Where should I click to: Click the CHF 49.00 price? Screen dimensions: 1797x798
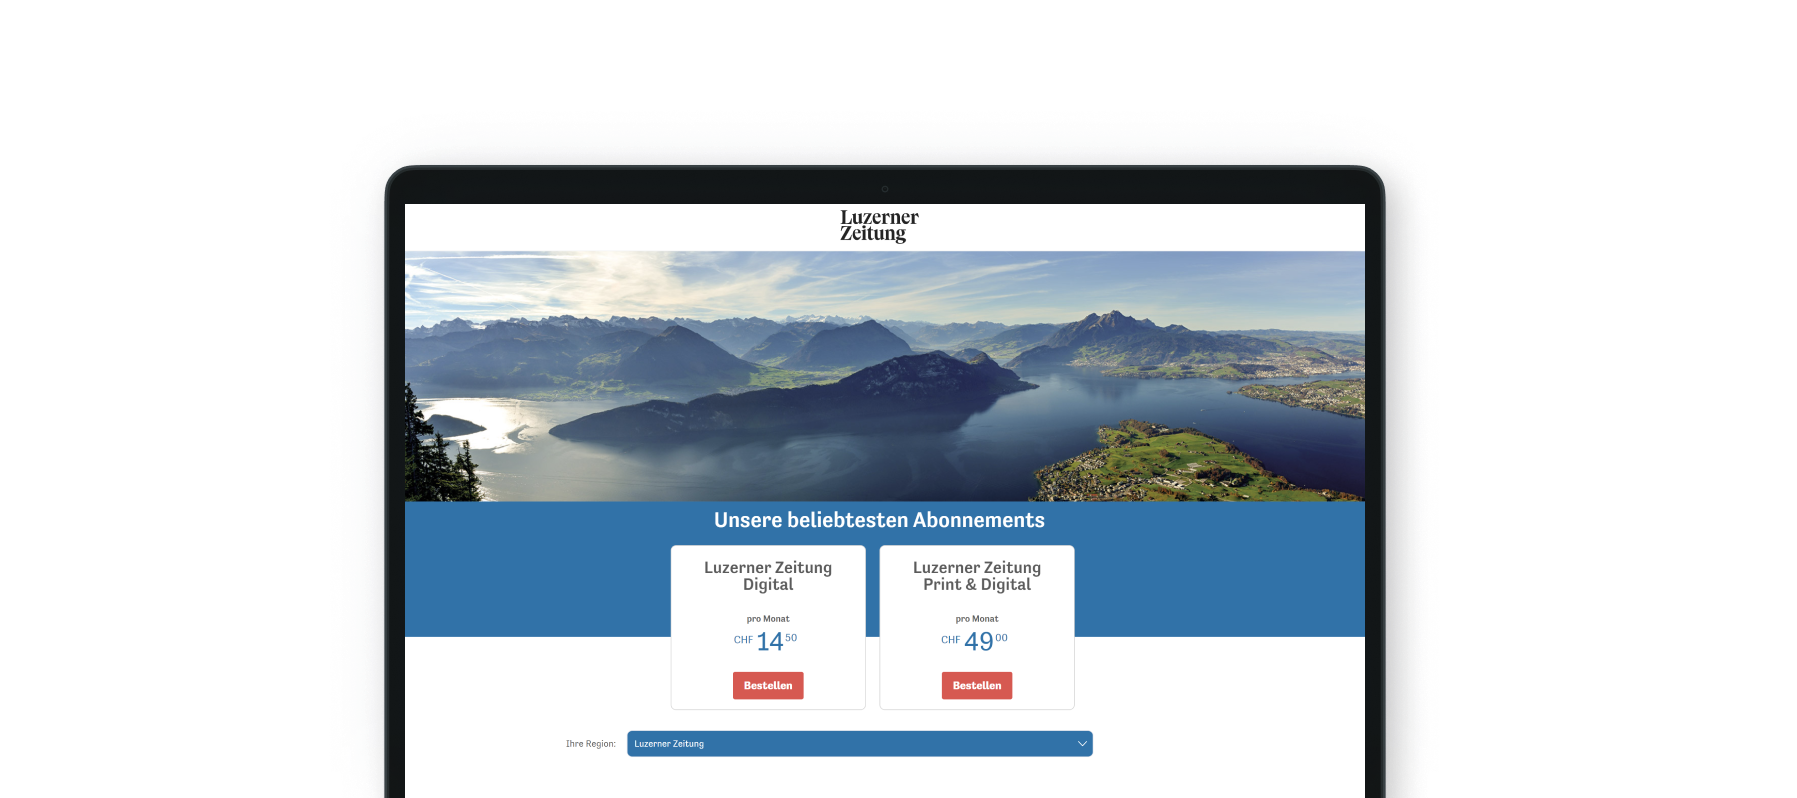975,641
